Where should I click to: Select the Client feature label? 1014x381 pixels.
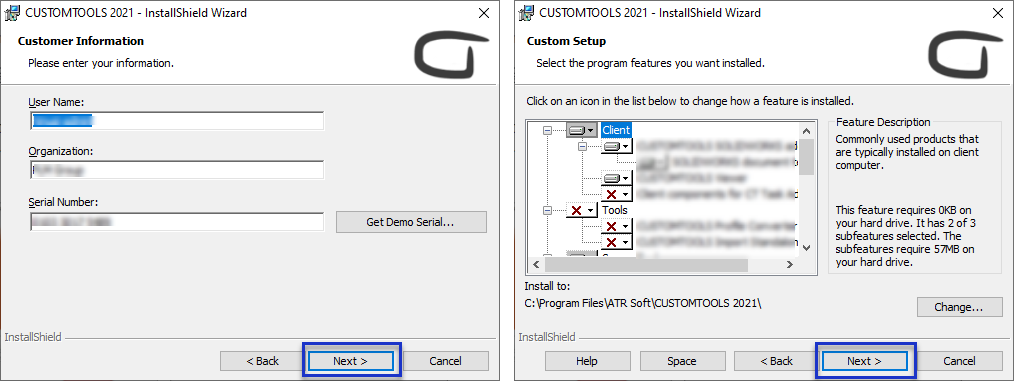(616, 130)
